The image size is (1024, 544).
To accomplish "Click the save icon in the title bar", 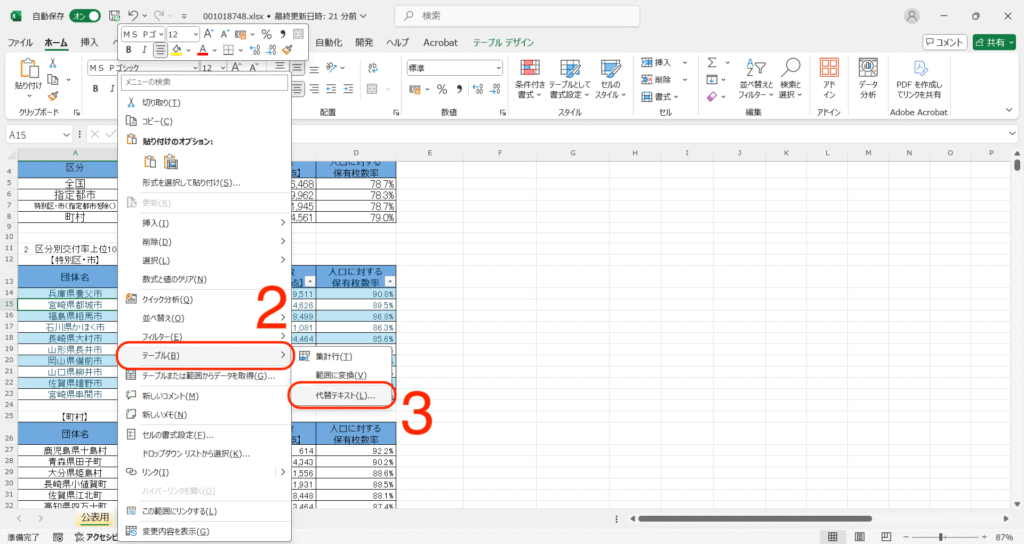I will point(114,16).
